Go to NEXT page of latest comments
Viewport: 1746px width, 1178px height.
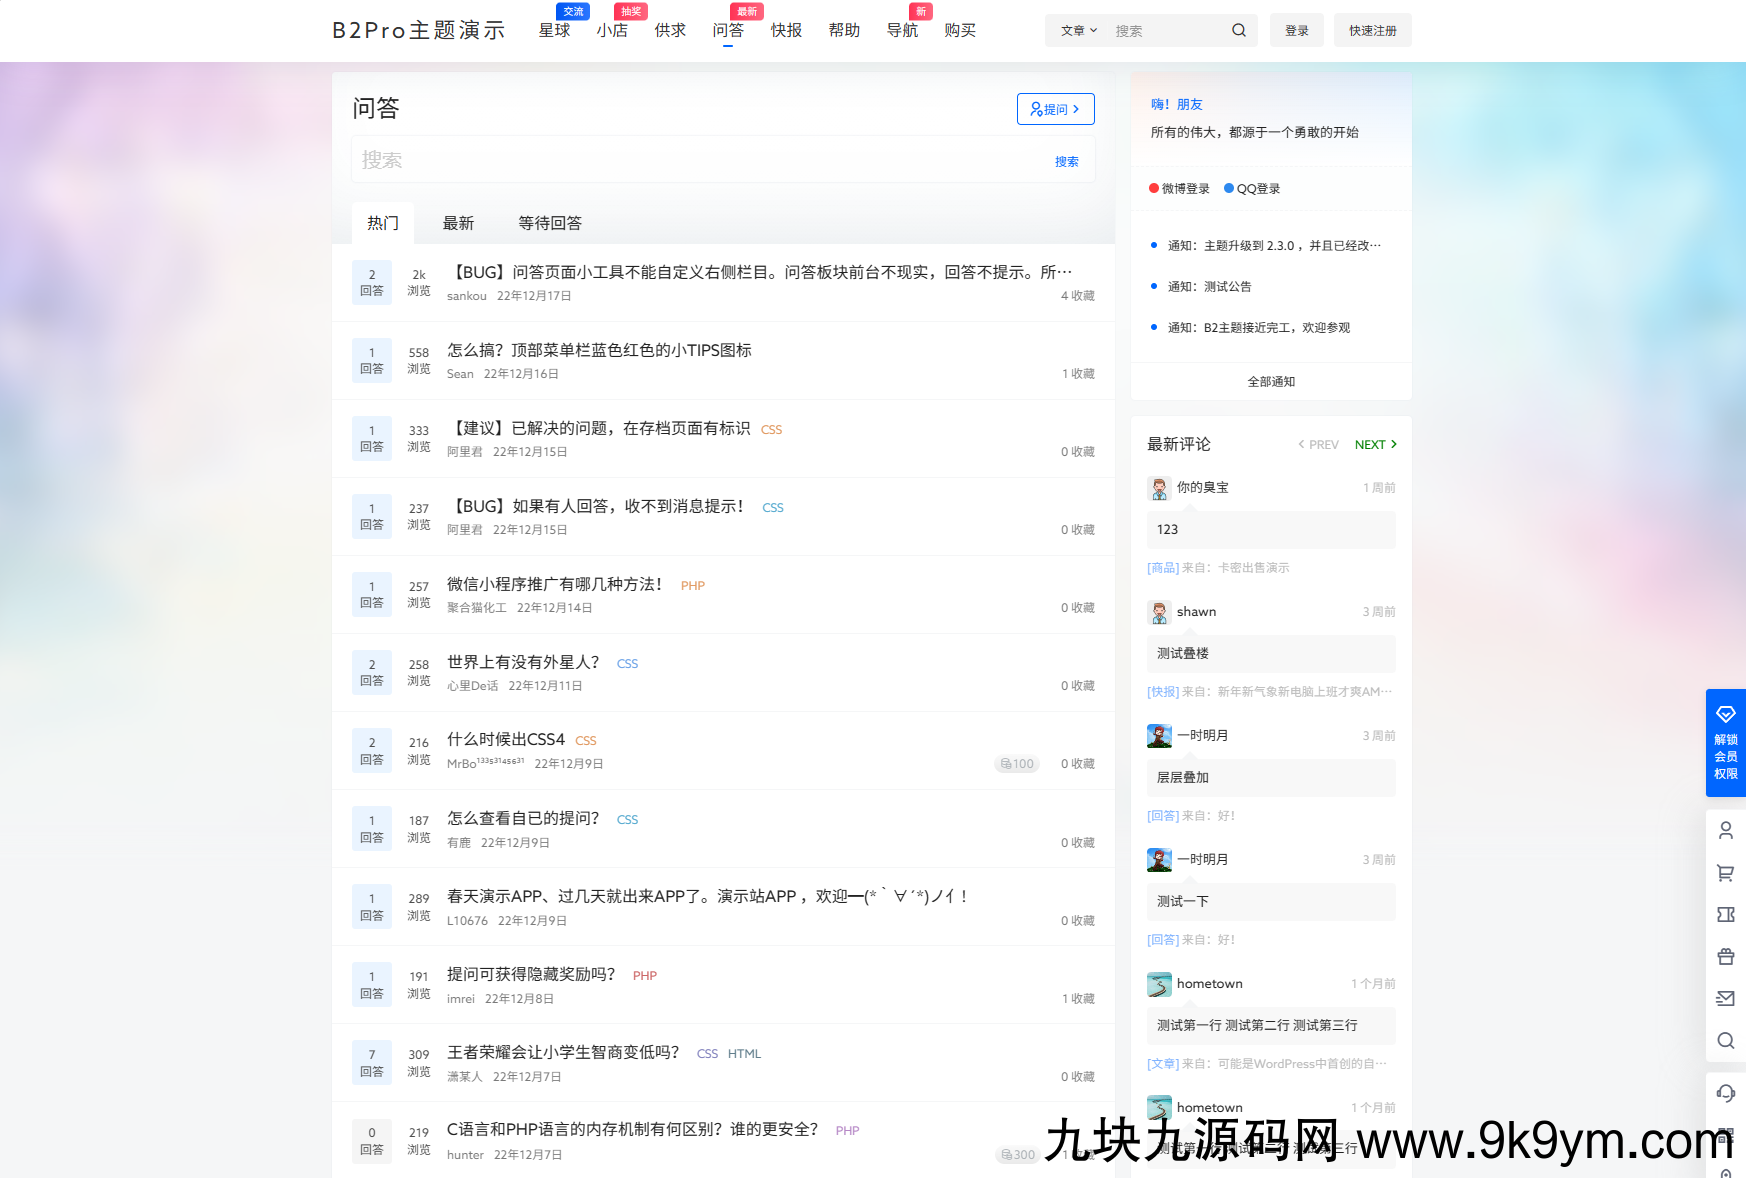tap(1375, 445)
